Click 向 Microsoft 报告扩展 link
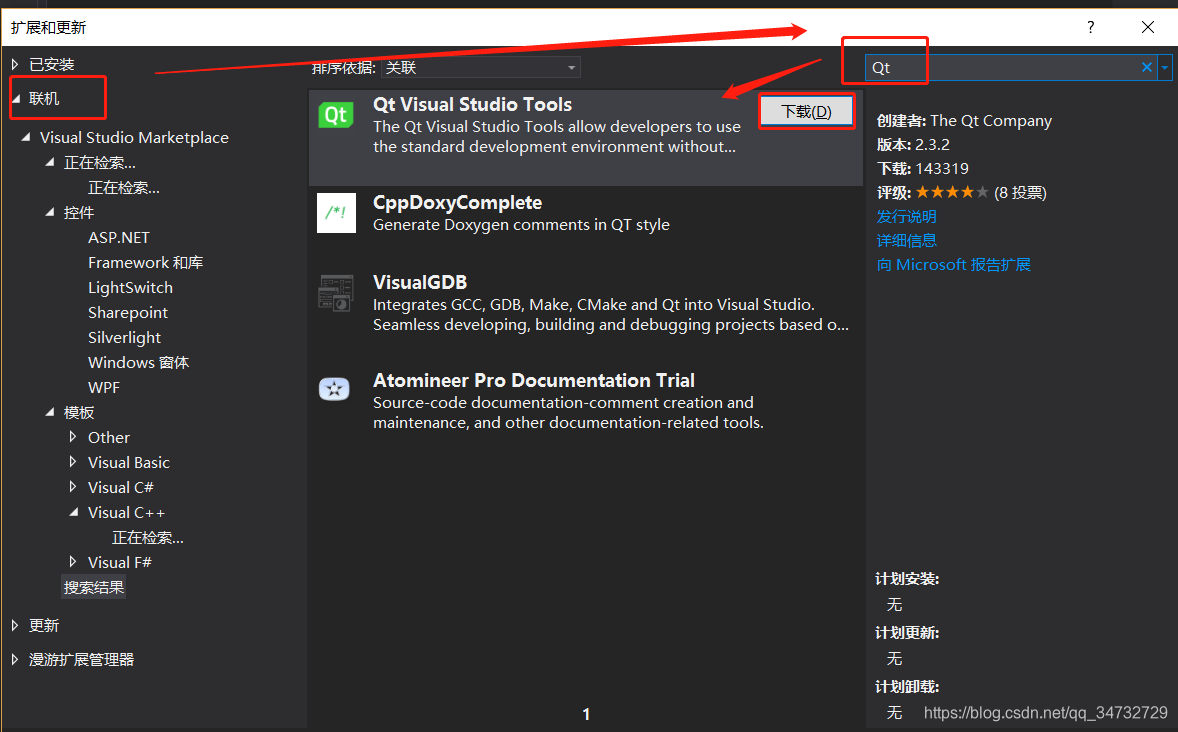 coord(953,265)
